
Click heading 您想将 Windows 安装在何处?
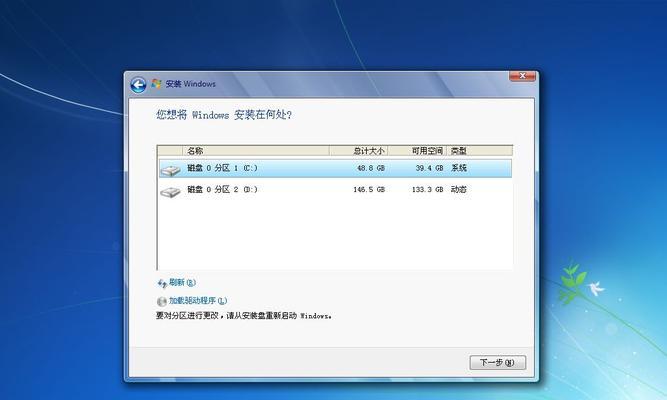click(224, 115)
